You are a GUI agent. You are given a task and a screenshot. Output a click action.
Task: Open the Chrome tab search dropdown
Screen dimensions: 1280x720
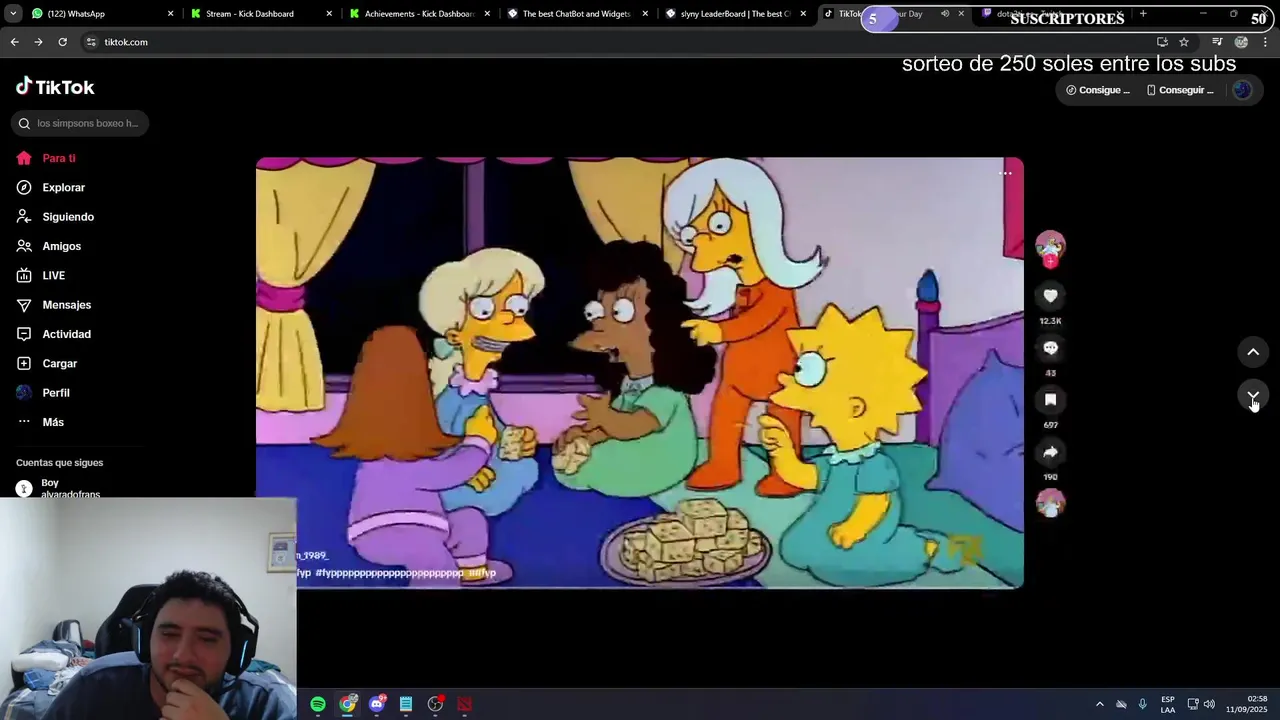pos(13,14)
